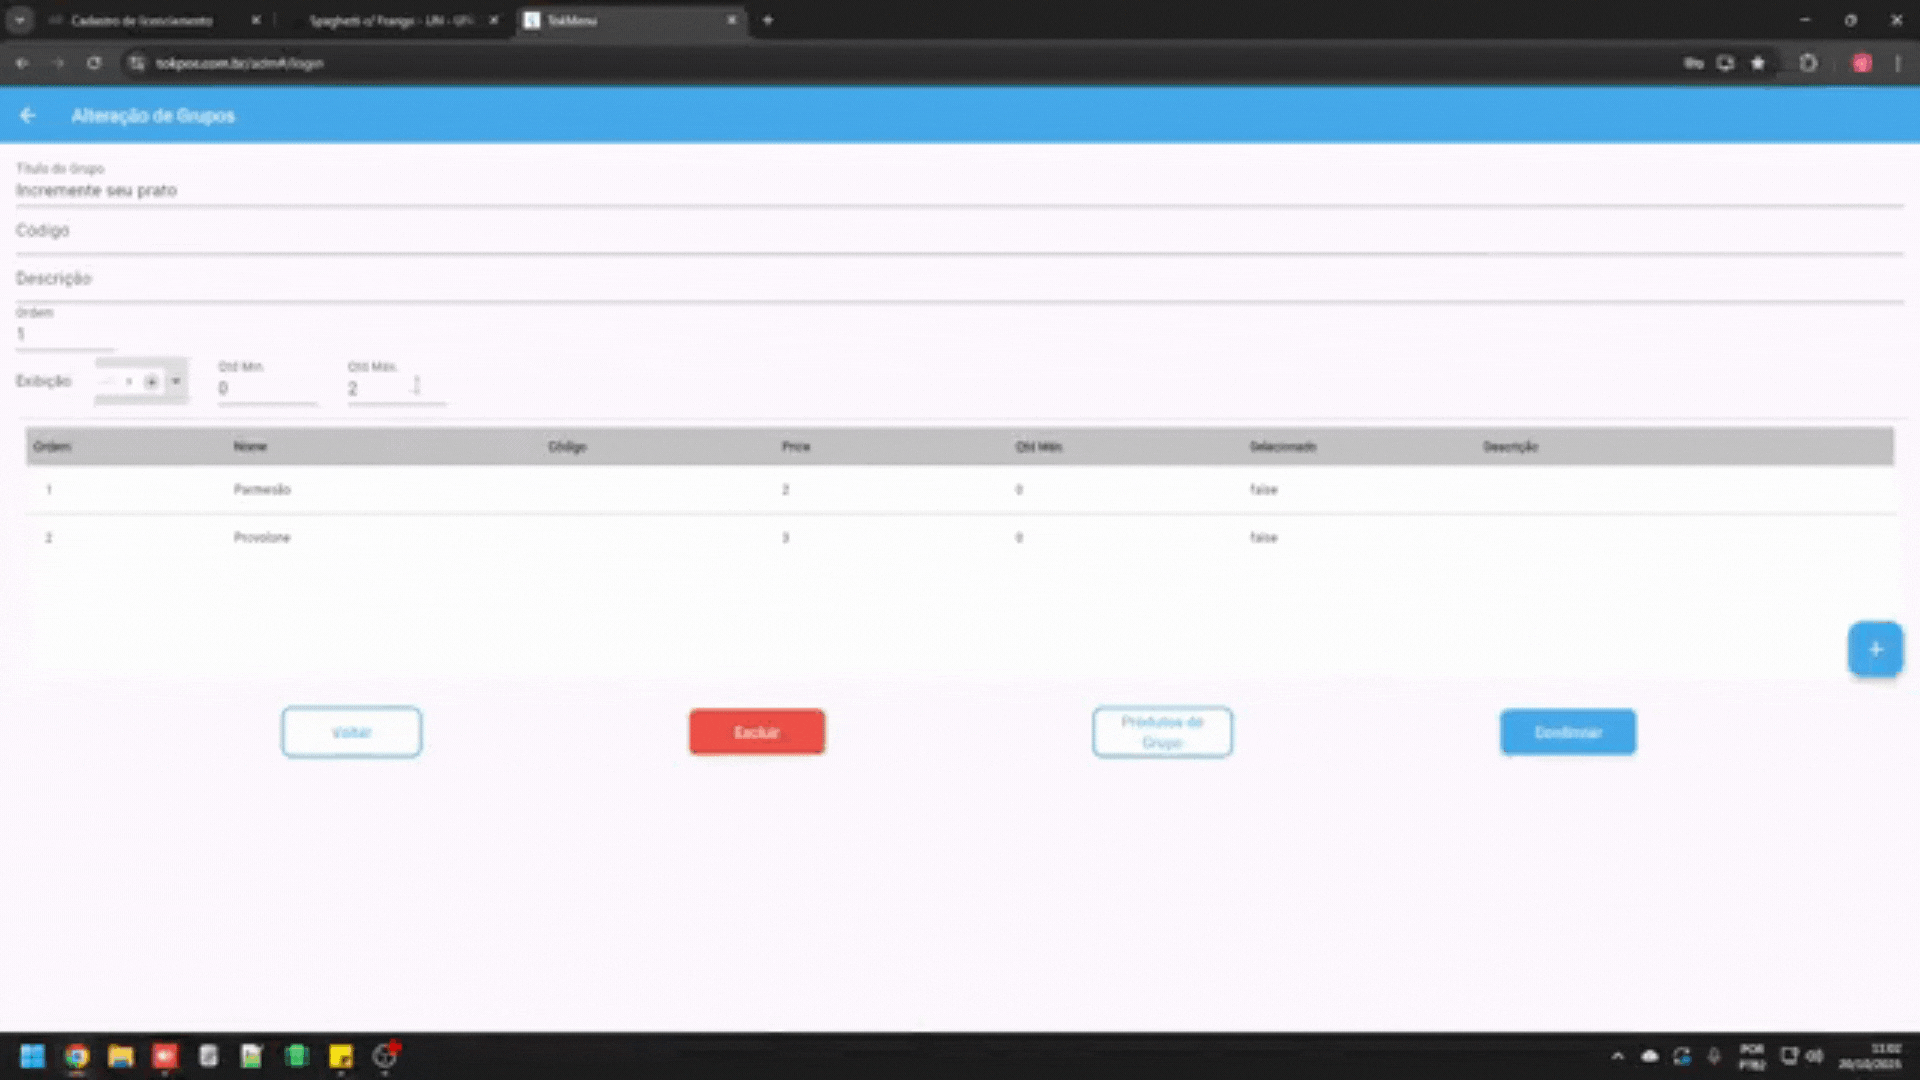Open the tab search chevron at top left
Screen dimensions: 1920x1080
[19, 20]
